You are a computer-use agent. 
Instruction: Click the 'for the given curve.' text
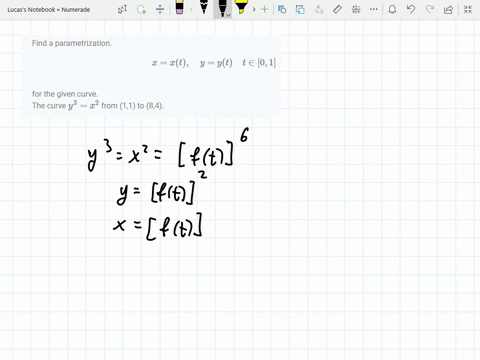point(65,94)
